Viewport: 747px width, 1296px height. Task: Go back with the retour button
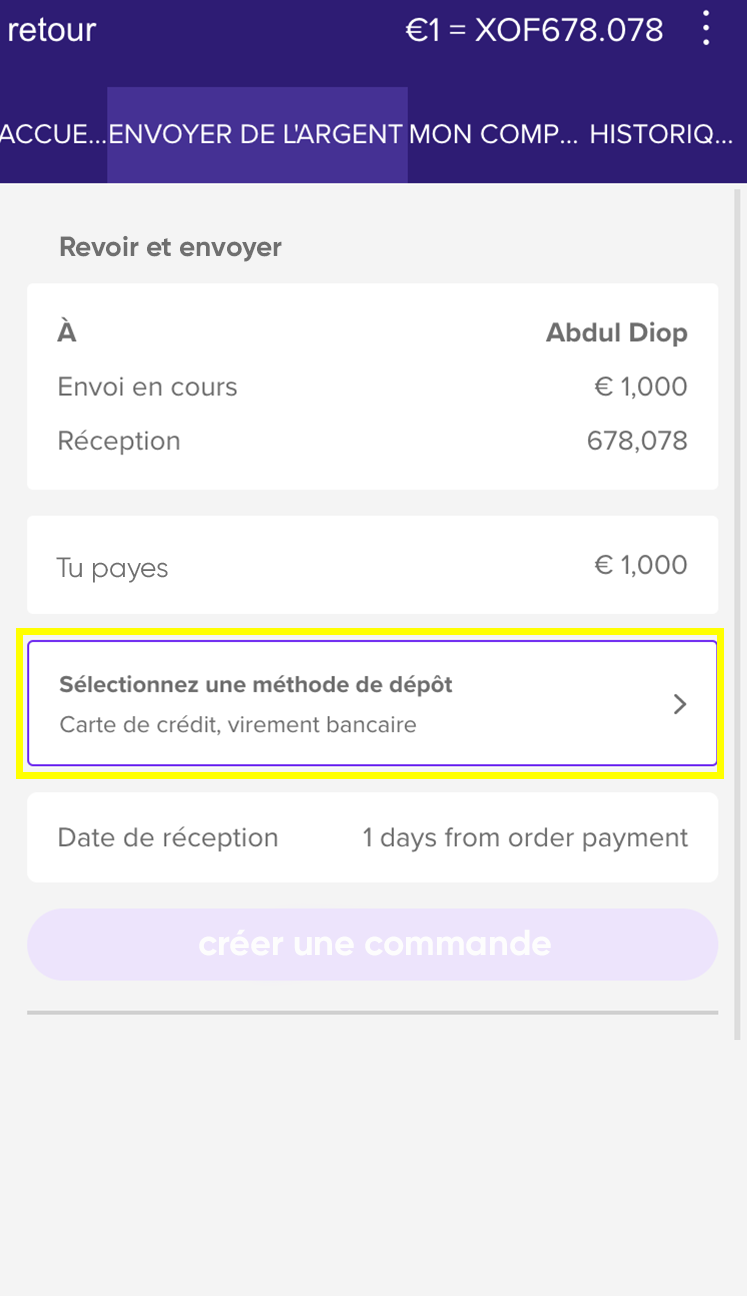coord(52,30)
